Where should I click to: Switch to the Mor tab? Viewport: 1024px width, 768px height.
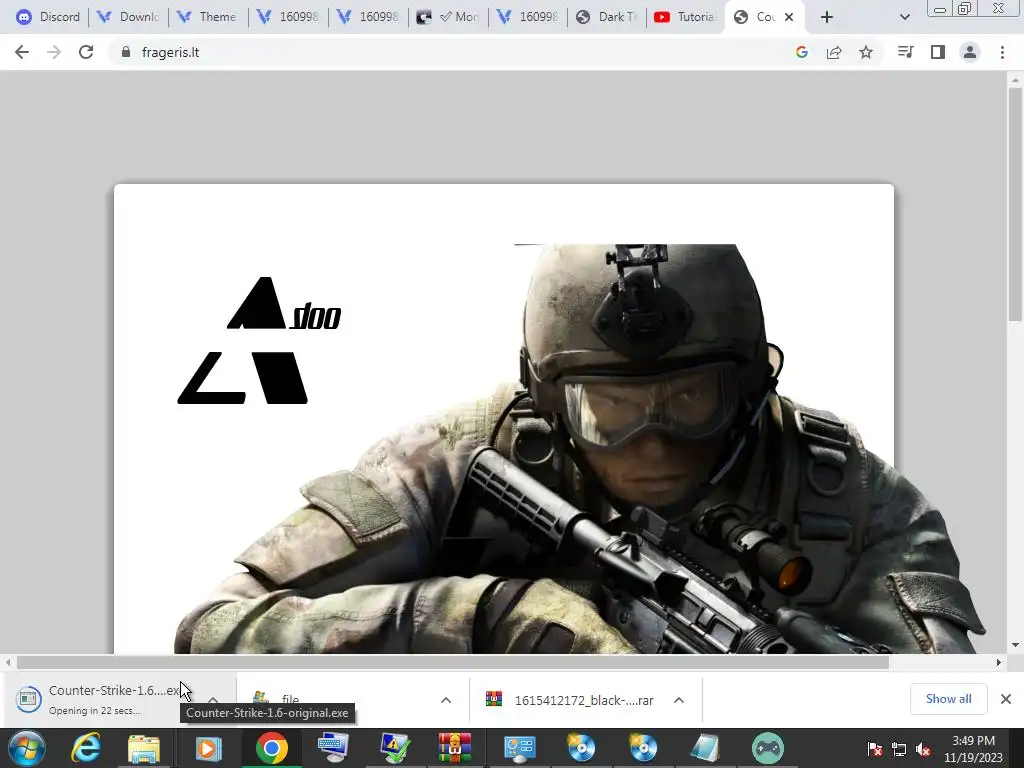(448, 17)
